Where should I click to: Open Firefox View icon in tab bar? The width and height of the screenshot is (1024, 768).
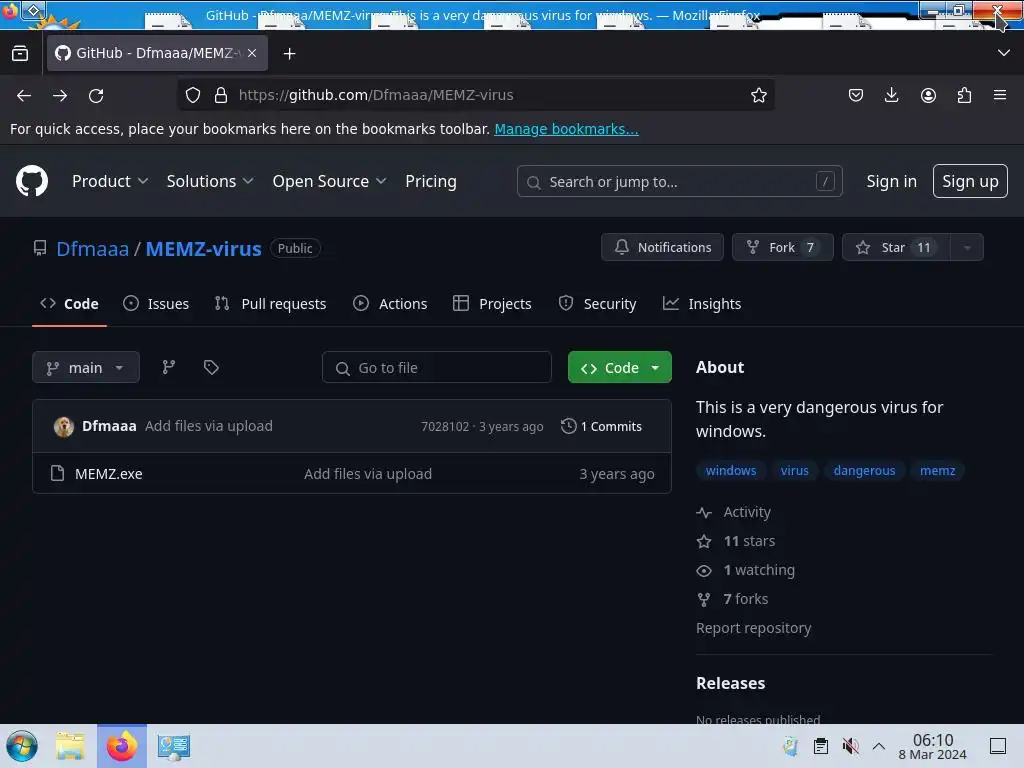(20, 53)
